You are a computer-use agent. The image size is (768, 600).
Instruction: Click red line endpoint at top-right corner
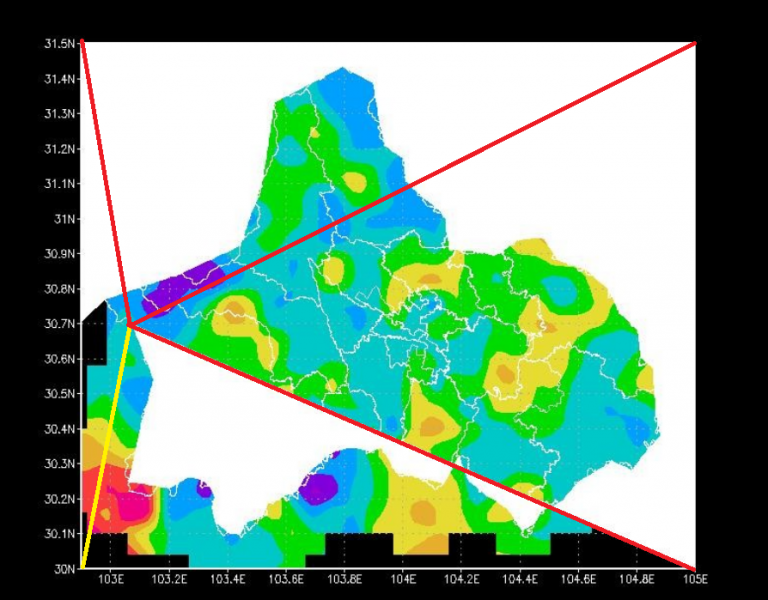694,43
